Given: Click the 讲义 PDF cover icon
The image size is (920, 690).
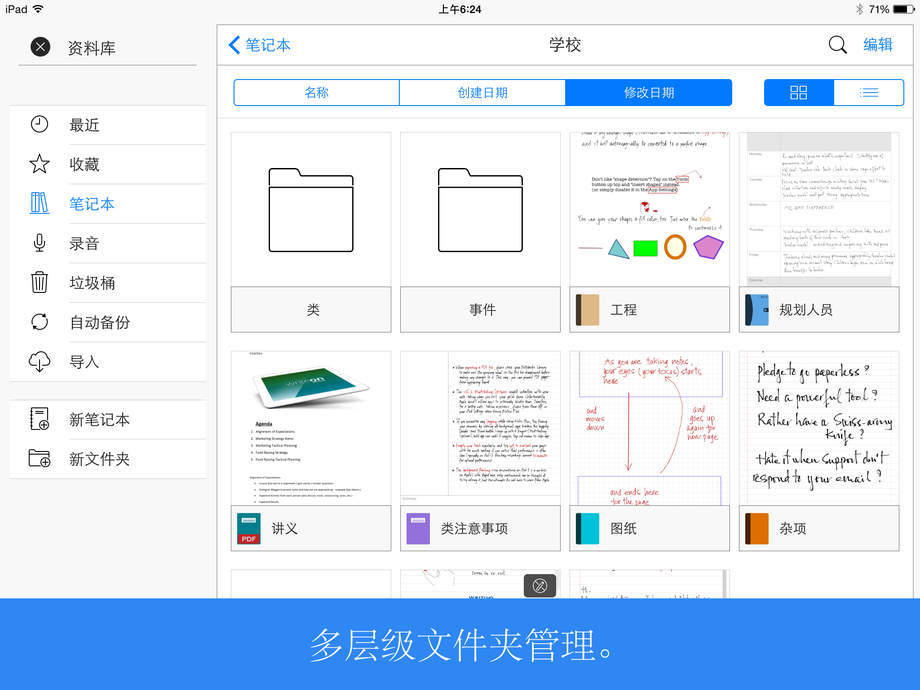Looking at the screenshot, I should click(249, 529).
